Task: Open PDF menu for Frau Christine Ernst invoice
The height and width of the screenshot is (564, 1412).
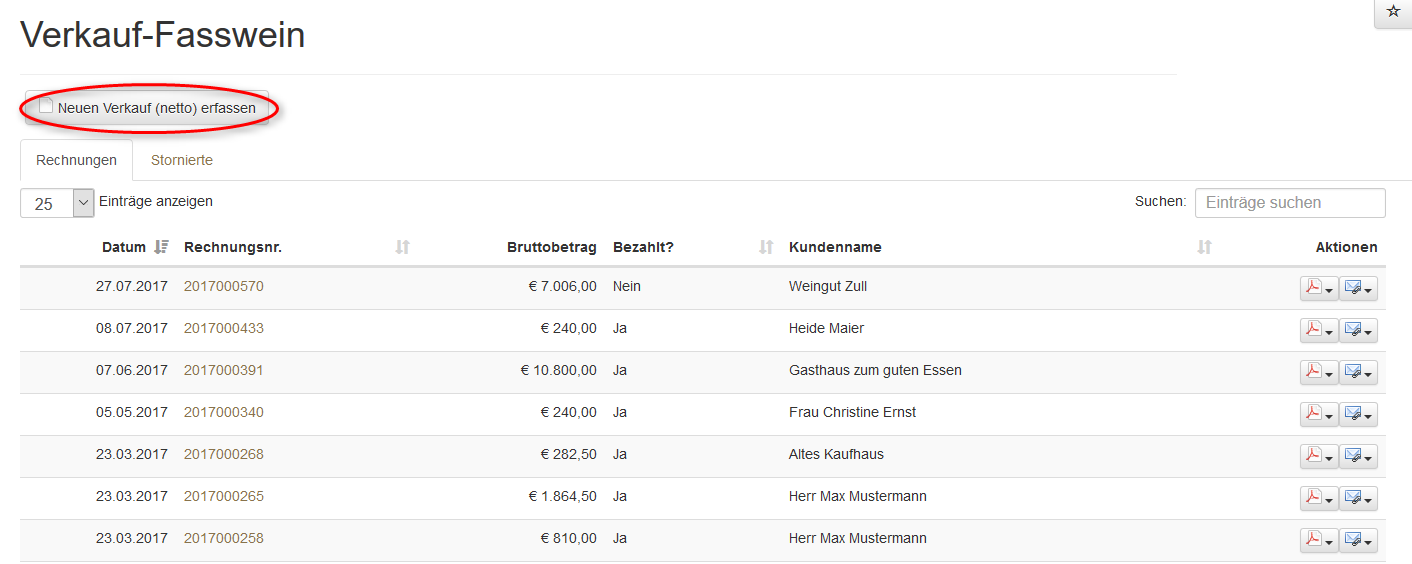Action: coord(1318,414)
